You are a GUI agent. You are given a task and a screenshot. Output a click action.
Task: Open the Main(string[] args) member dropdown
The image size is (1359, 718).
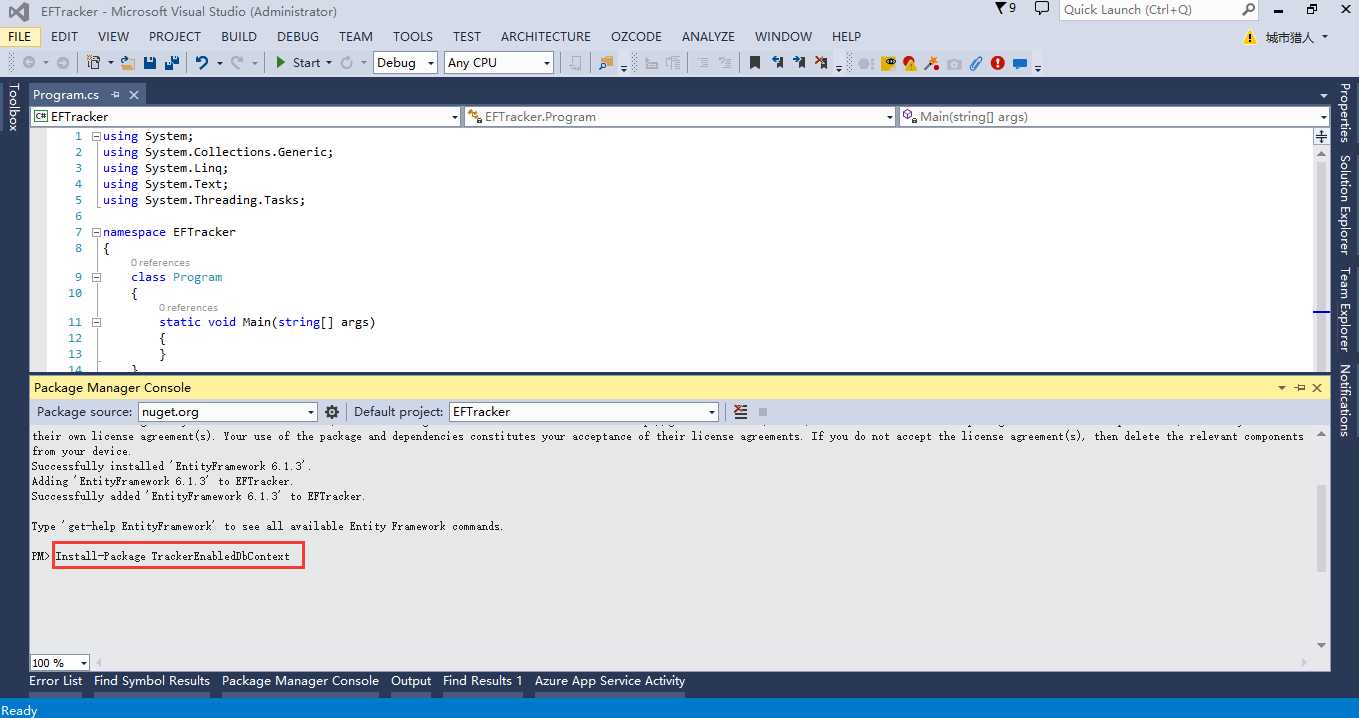click(1114, 117)
